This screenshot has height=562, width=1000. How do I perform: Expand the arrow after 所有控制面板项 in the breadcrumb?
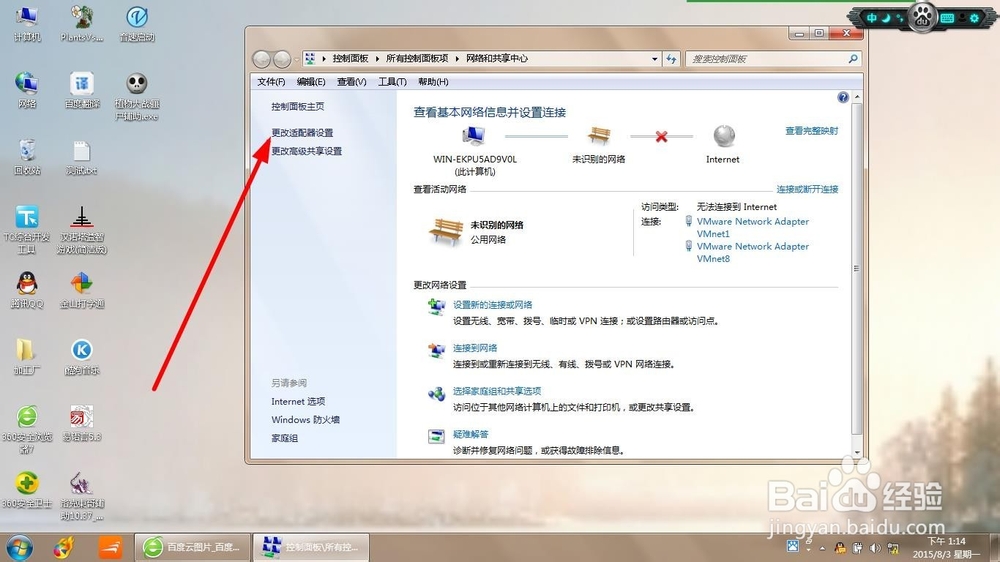tap(457, 59)
